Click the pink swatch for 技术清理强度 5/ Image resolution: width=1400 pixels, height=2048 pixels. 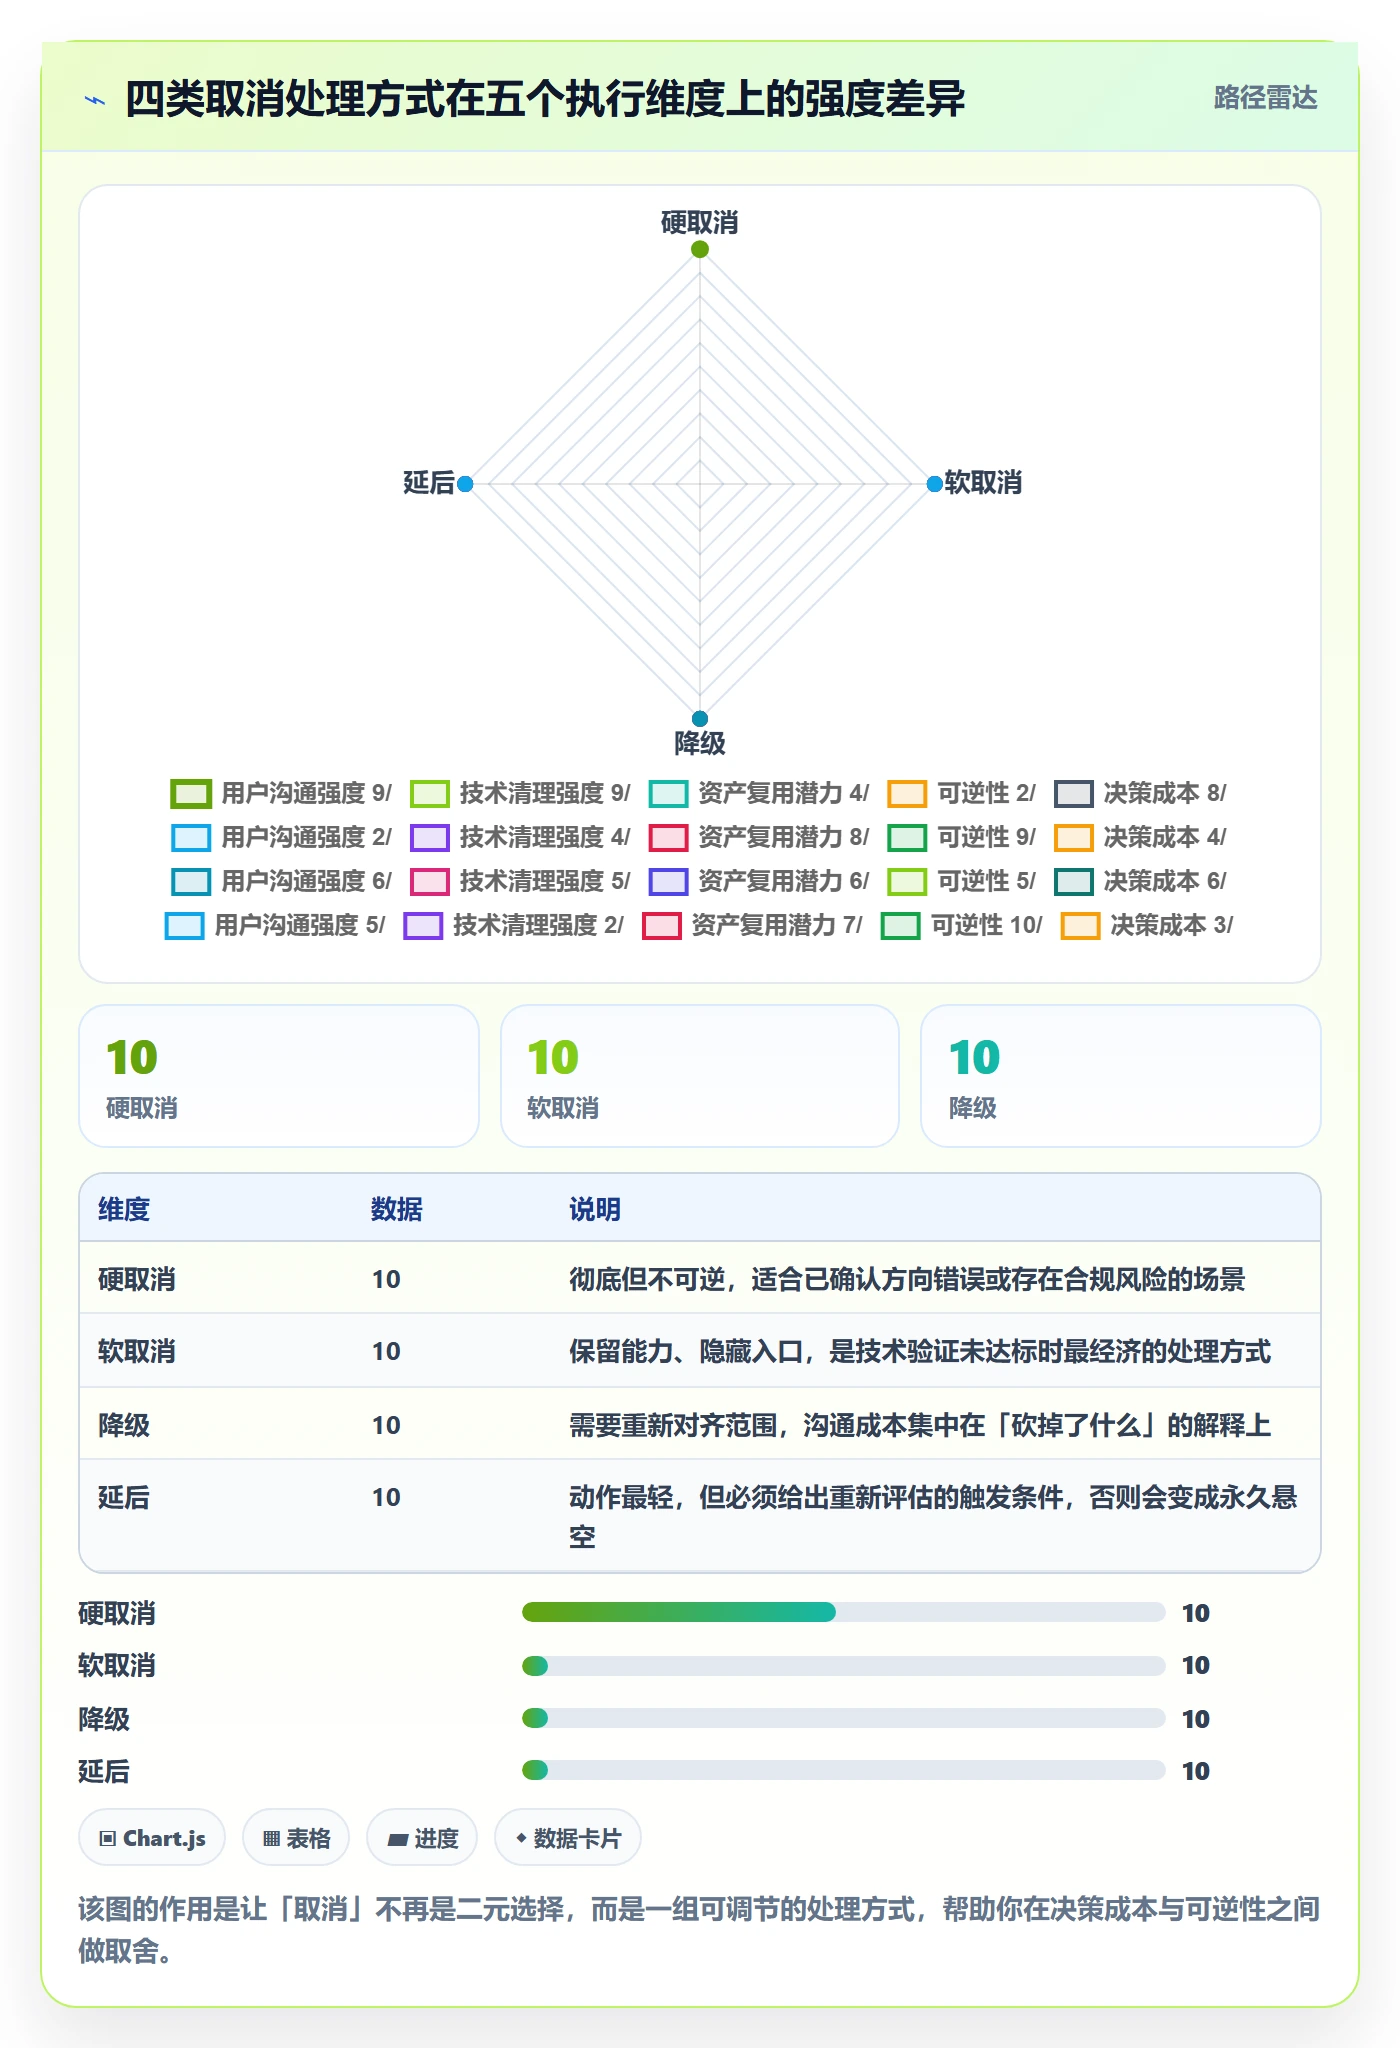pos(430,881)
